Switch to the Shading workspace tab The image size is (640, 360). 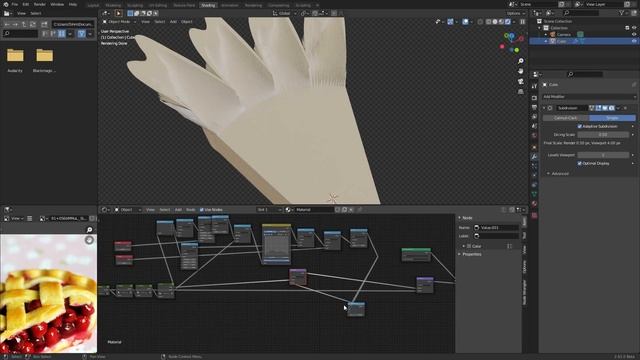point(208,5)
